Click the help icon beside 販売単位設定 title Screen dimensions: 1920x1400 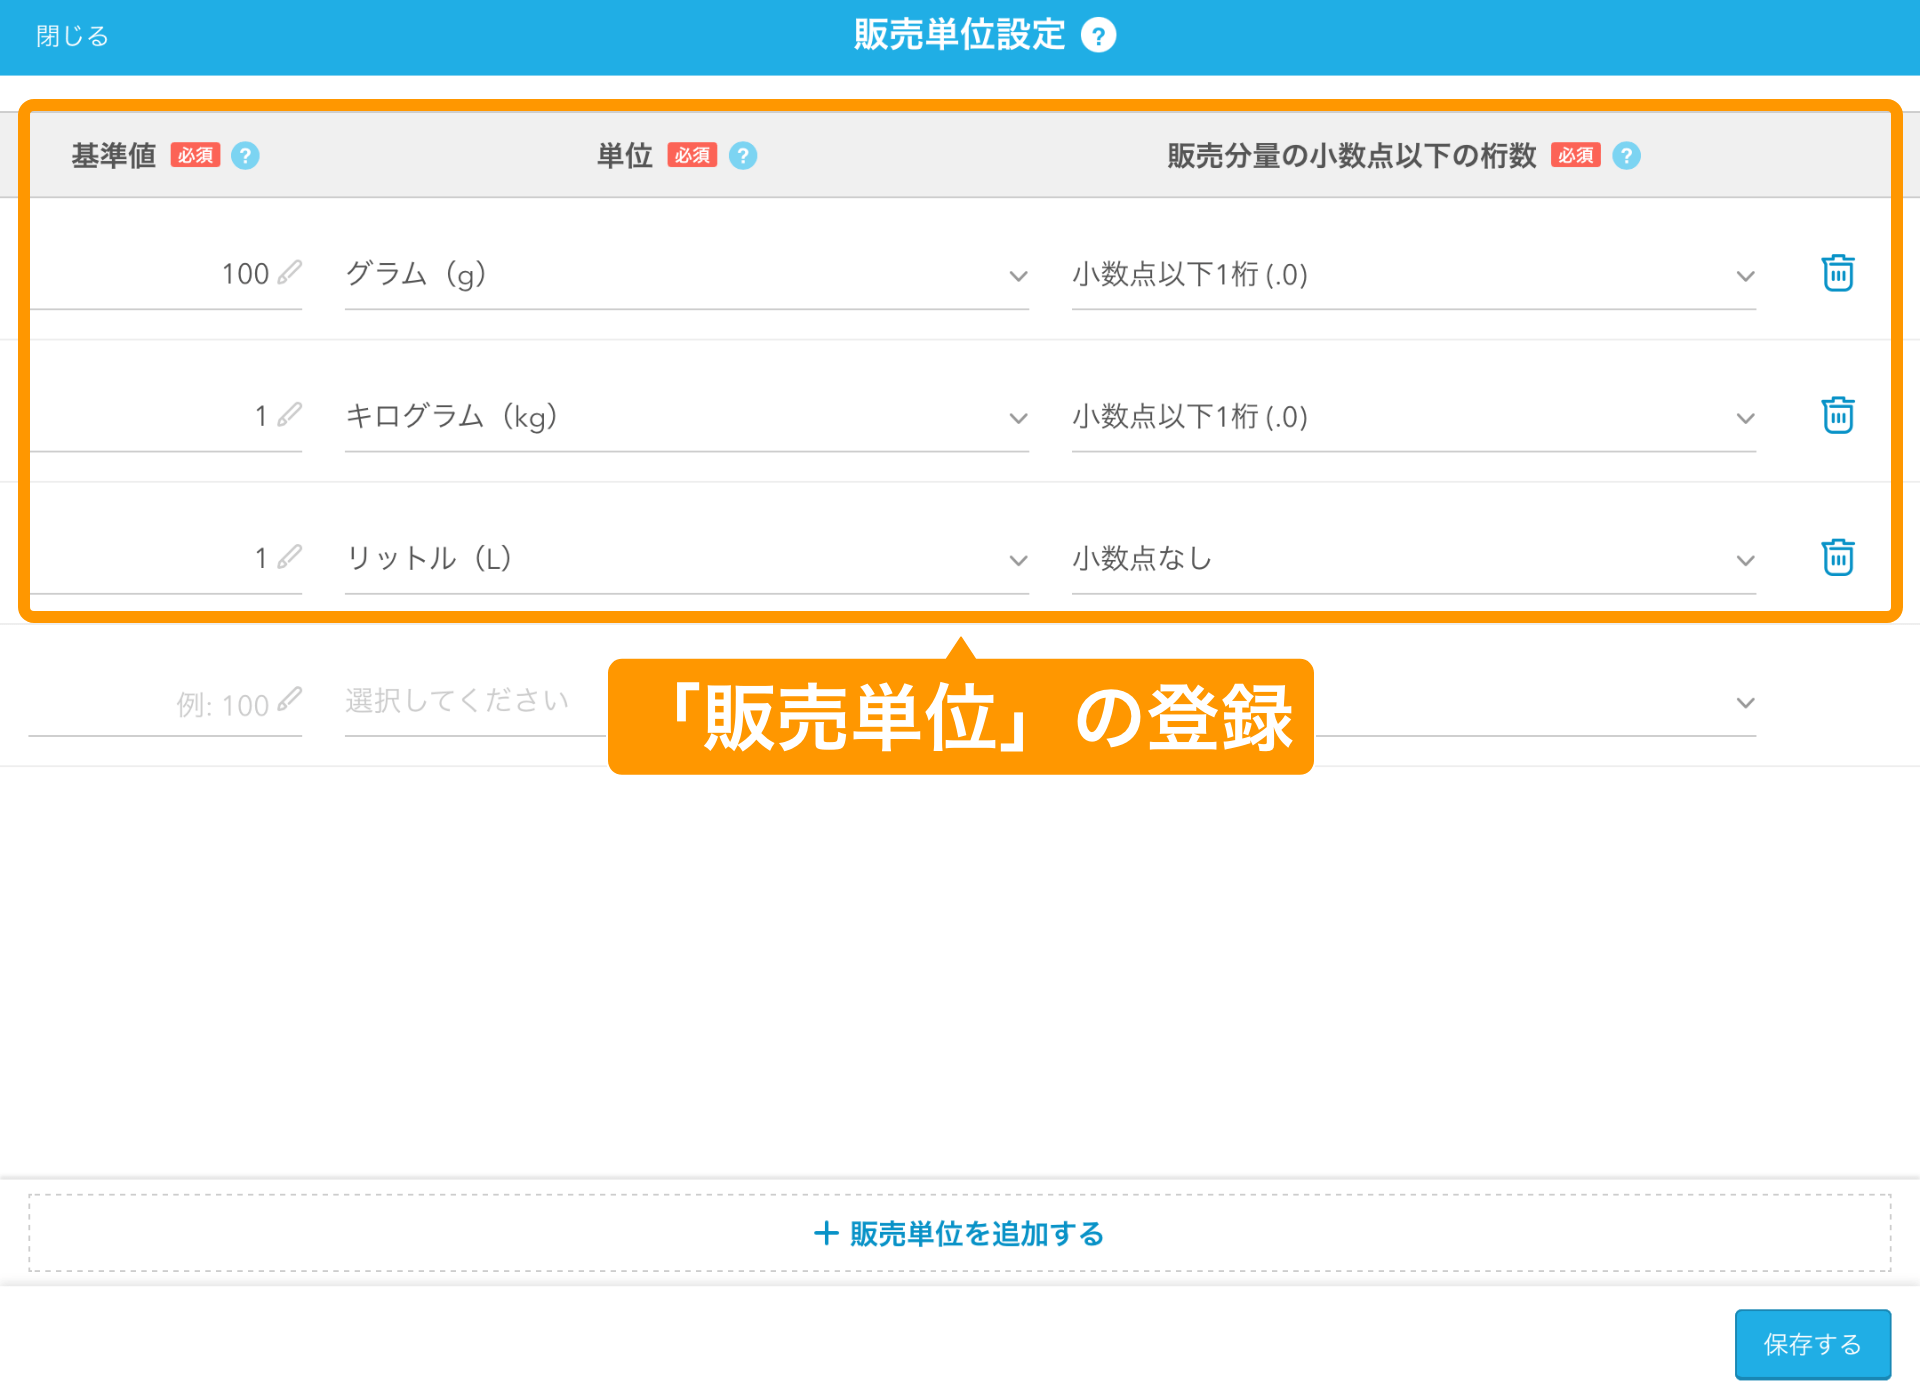(x=1098, y=36)
